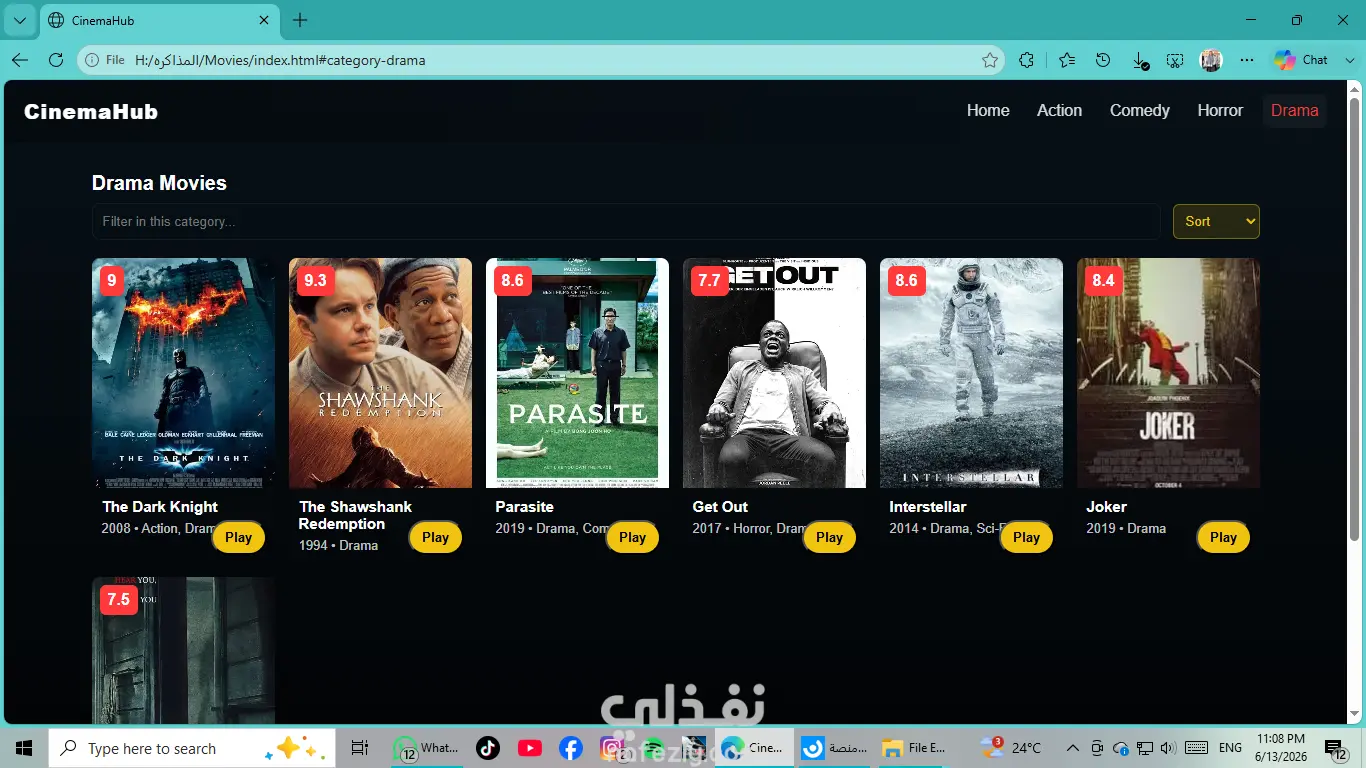Open the Joker poster
This screenshot has width=1366, height=768.
click(x=1168, y=373)
